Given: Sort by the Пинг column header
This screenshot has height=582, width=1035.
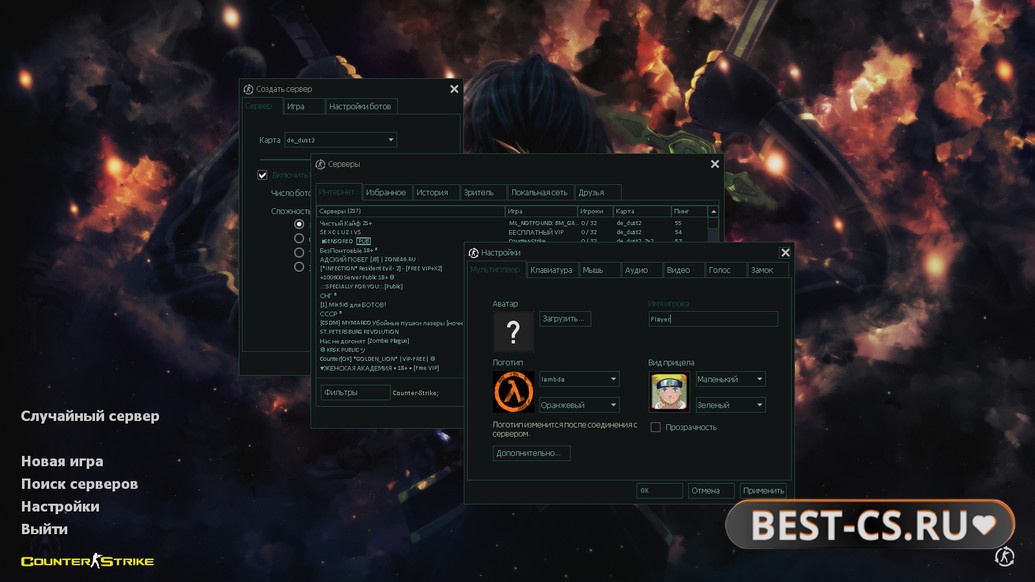Looking at the screenshot, I should [x=688, y=211].
